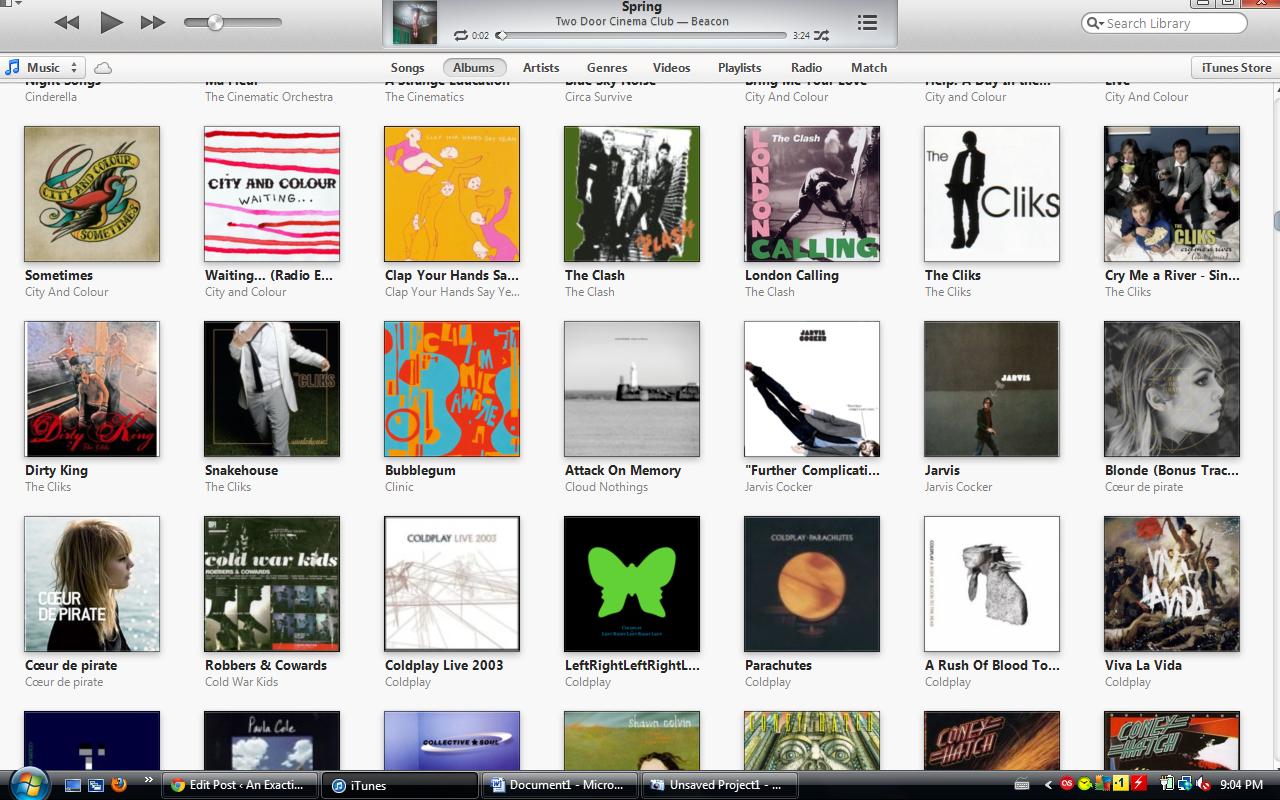Click the volume slider knob
The image size is (1280, 800).
215,22
